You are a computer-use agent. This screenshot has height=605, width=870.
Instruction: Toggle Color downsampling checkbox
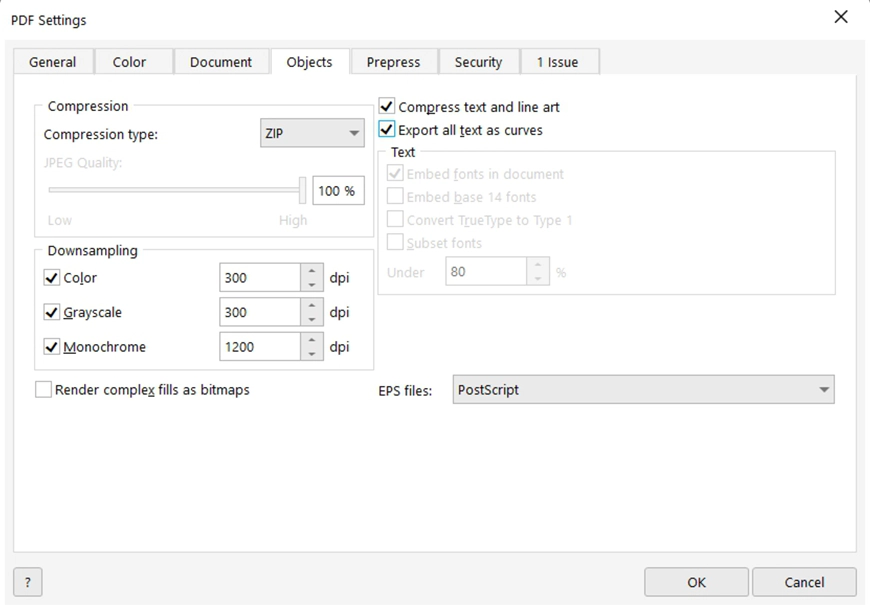pos(52,278)
